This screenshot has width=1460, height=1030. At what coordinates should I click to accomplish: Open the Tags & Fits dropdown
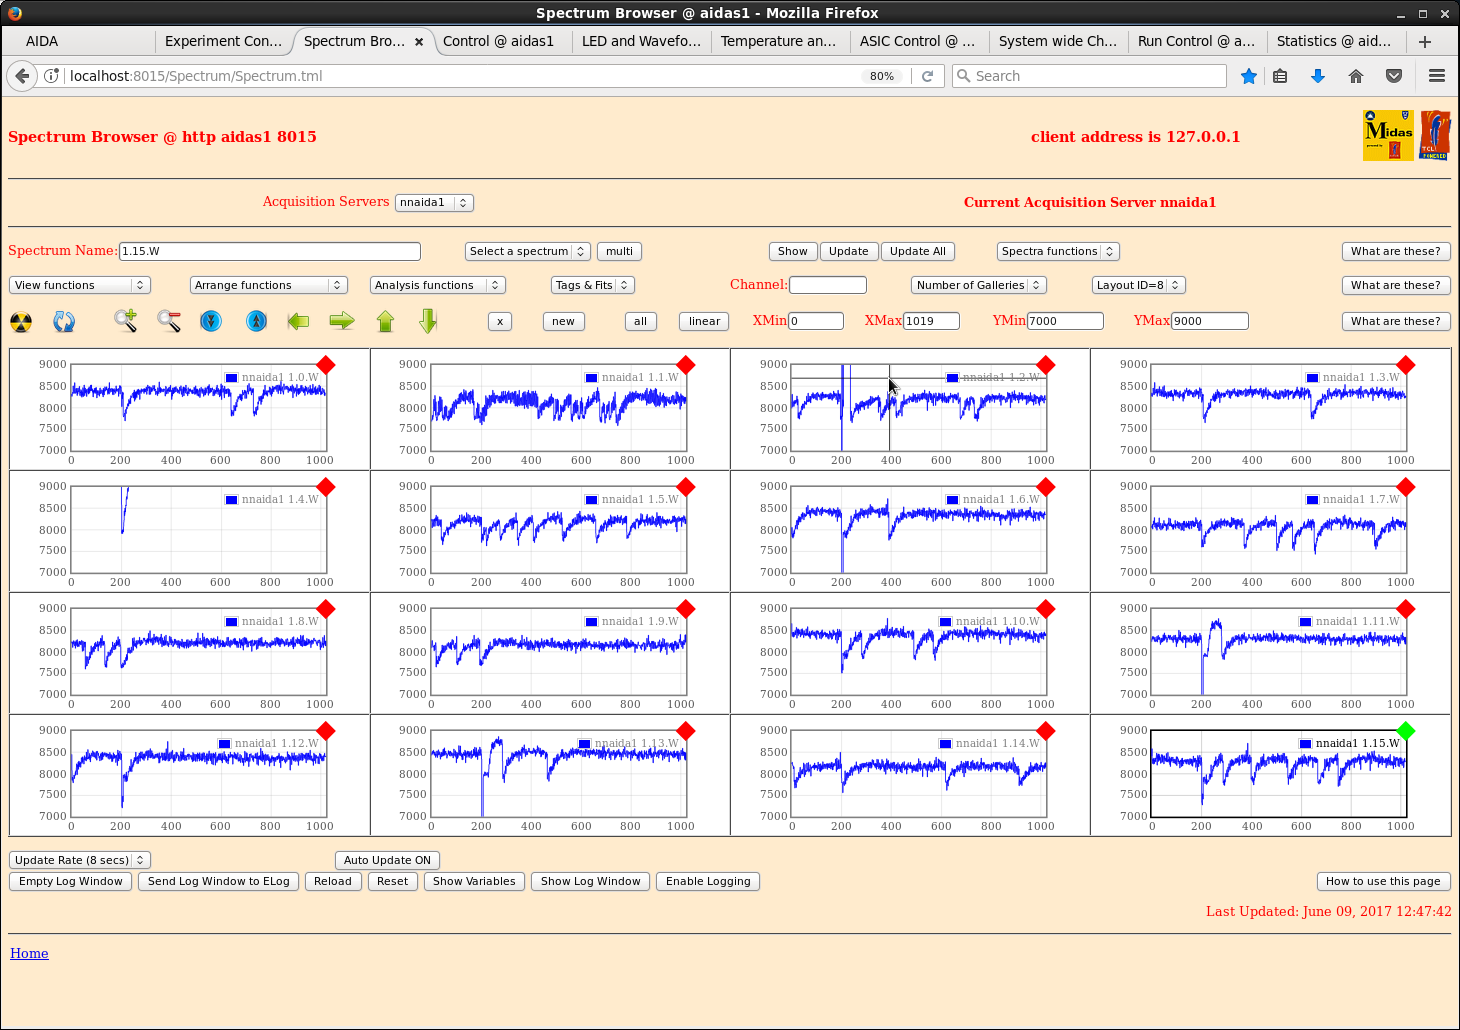(593, 285)
